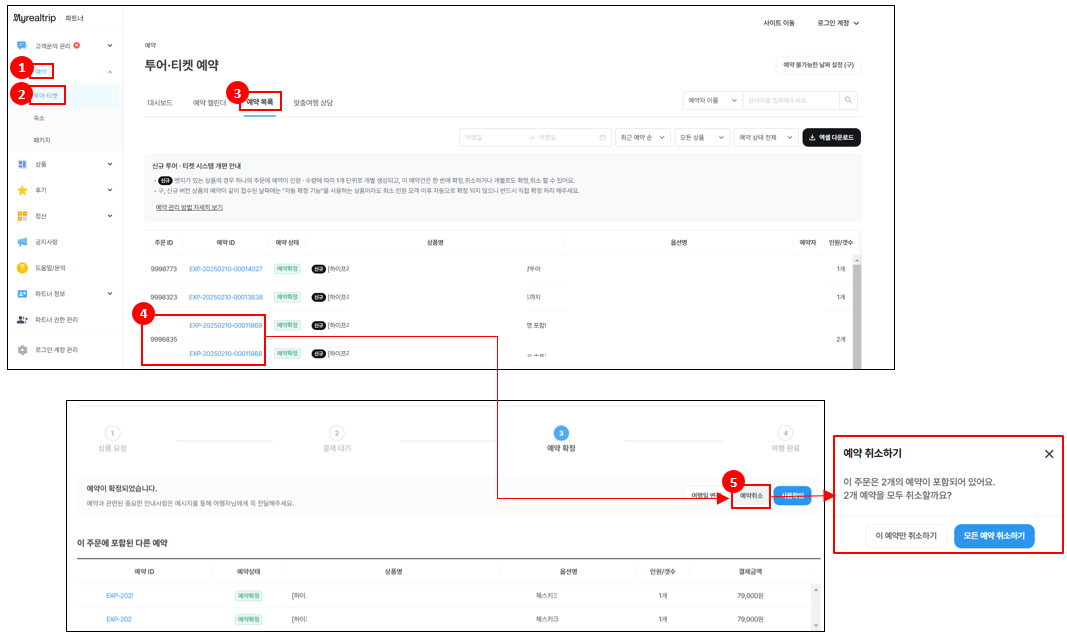This screenshot has height=632, width=1067.
Task: Click the search magnifier icon
Action: (848, 100)
